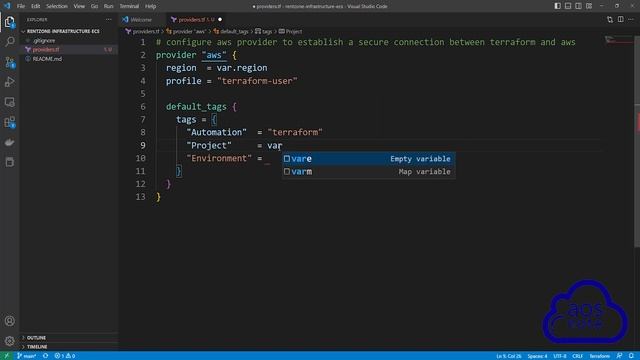Open the Source Control view

pyautogui.click(x=10, y=62)
